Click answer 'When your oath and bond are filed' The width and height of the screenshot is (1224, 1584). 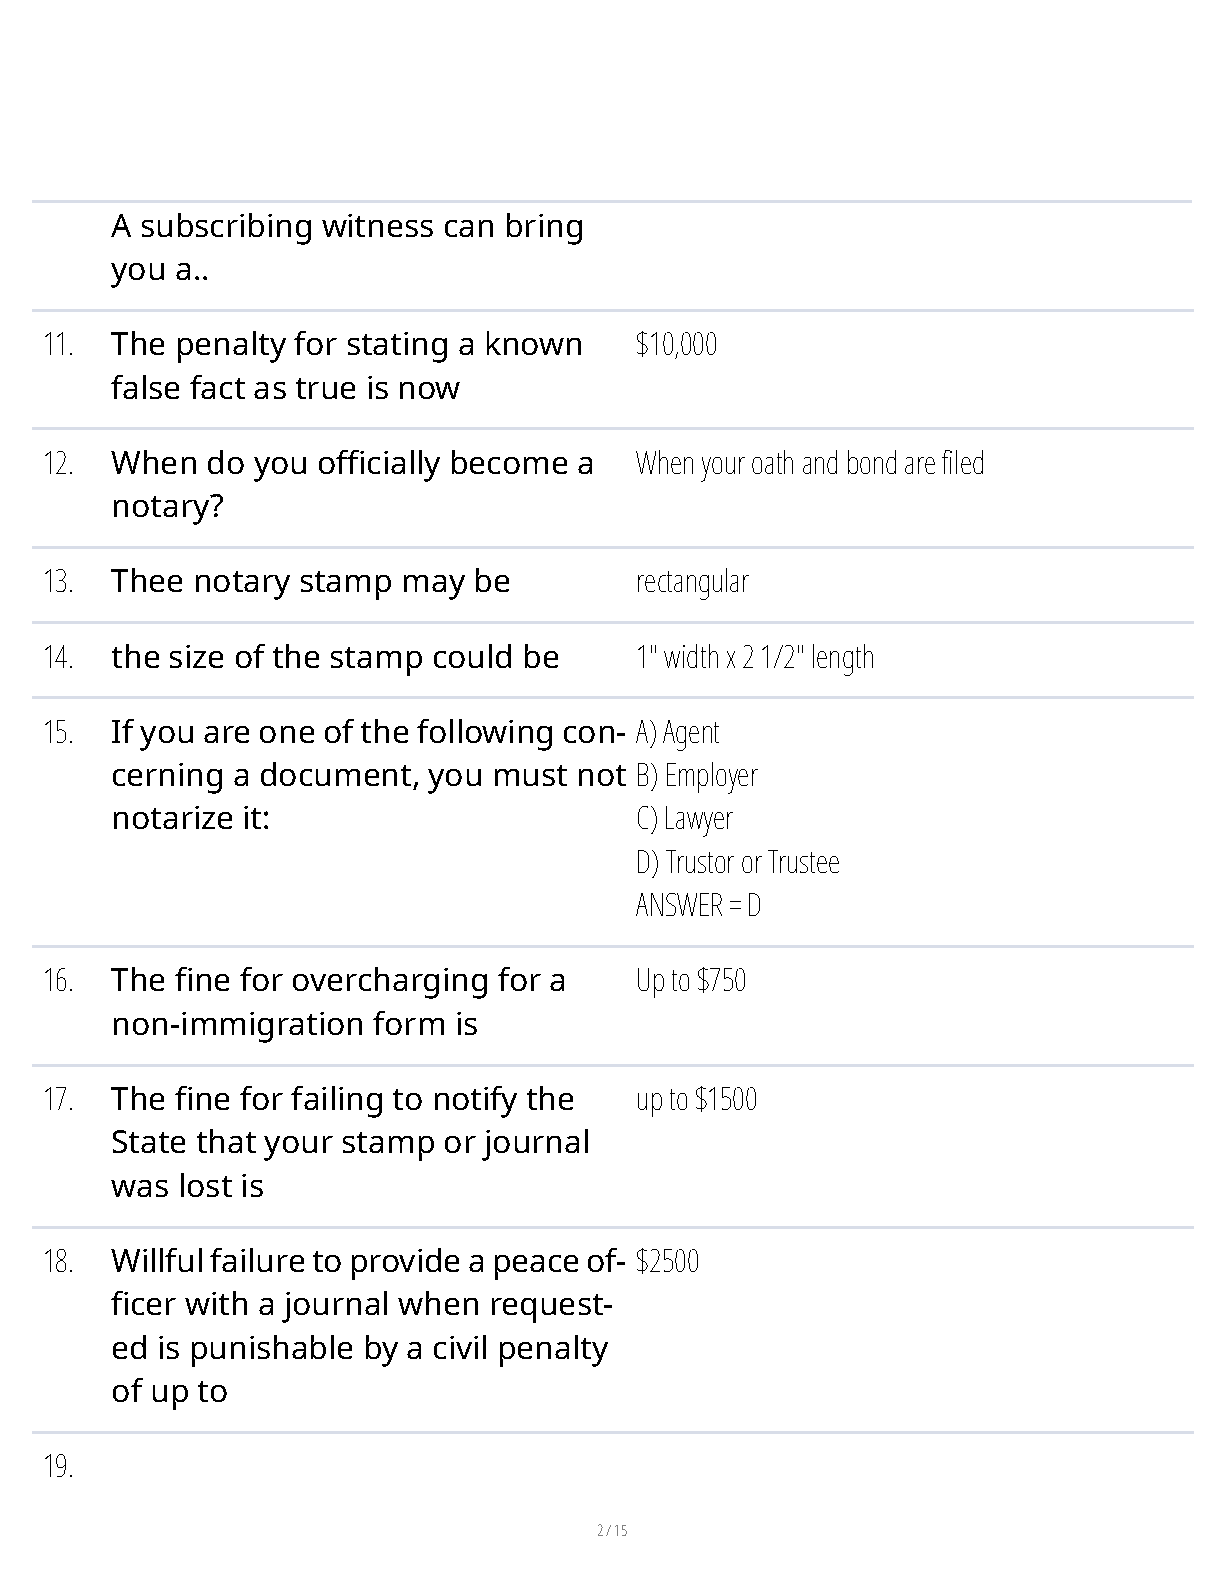(x=810, y=463)
